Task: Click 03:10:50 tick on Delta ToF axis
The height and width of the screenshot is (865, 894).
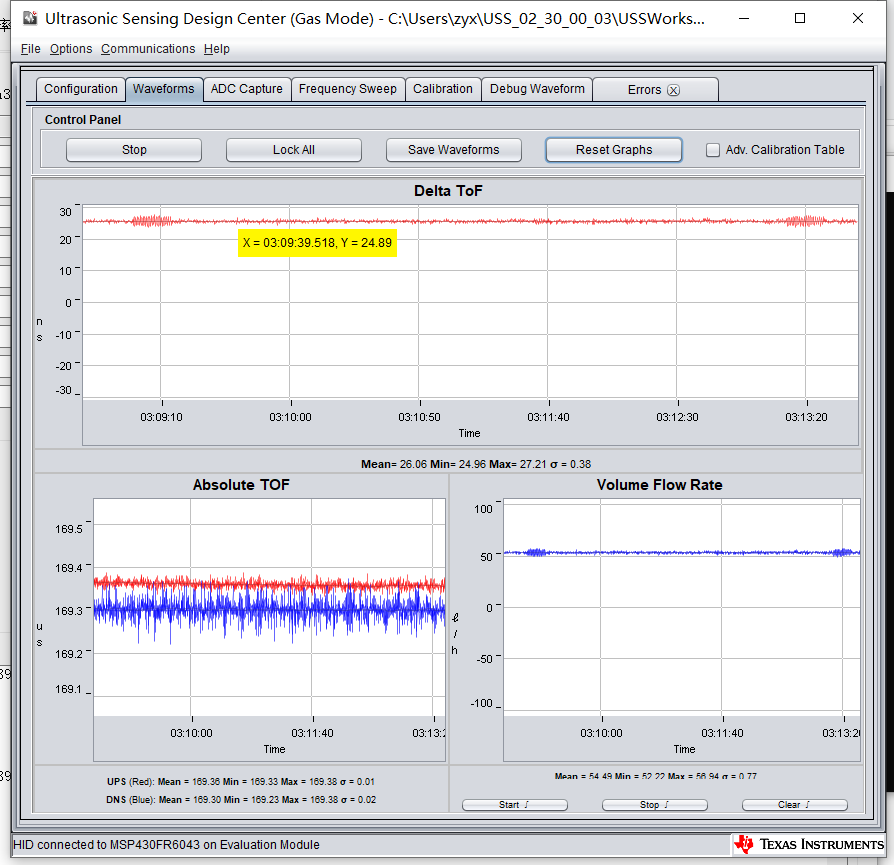Action: 420,417
